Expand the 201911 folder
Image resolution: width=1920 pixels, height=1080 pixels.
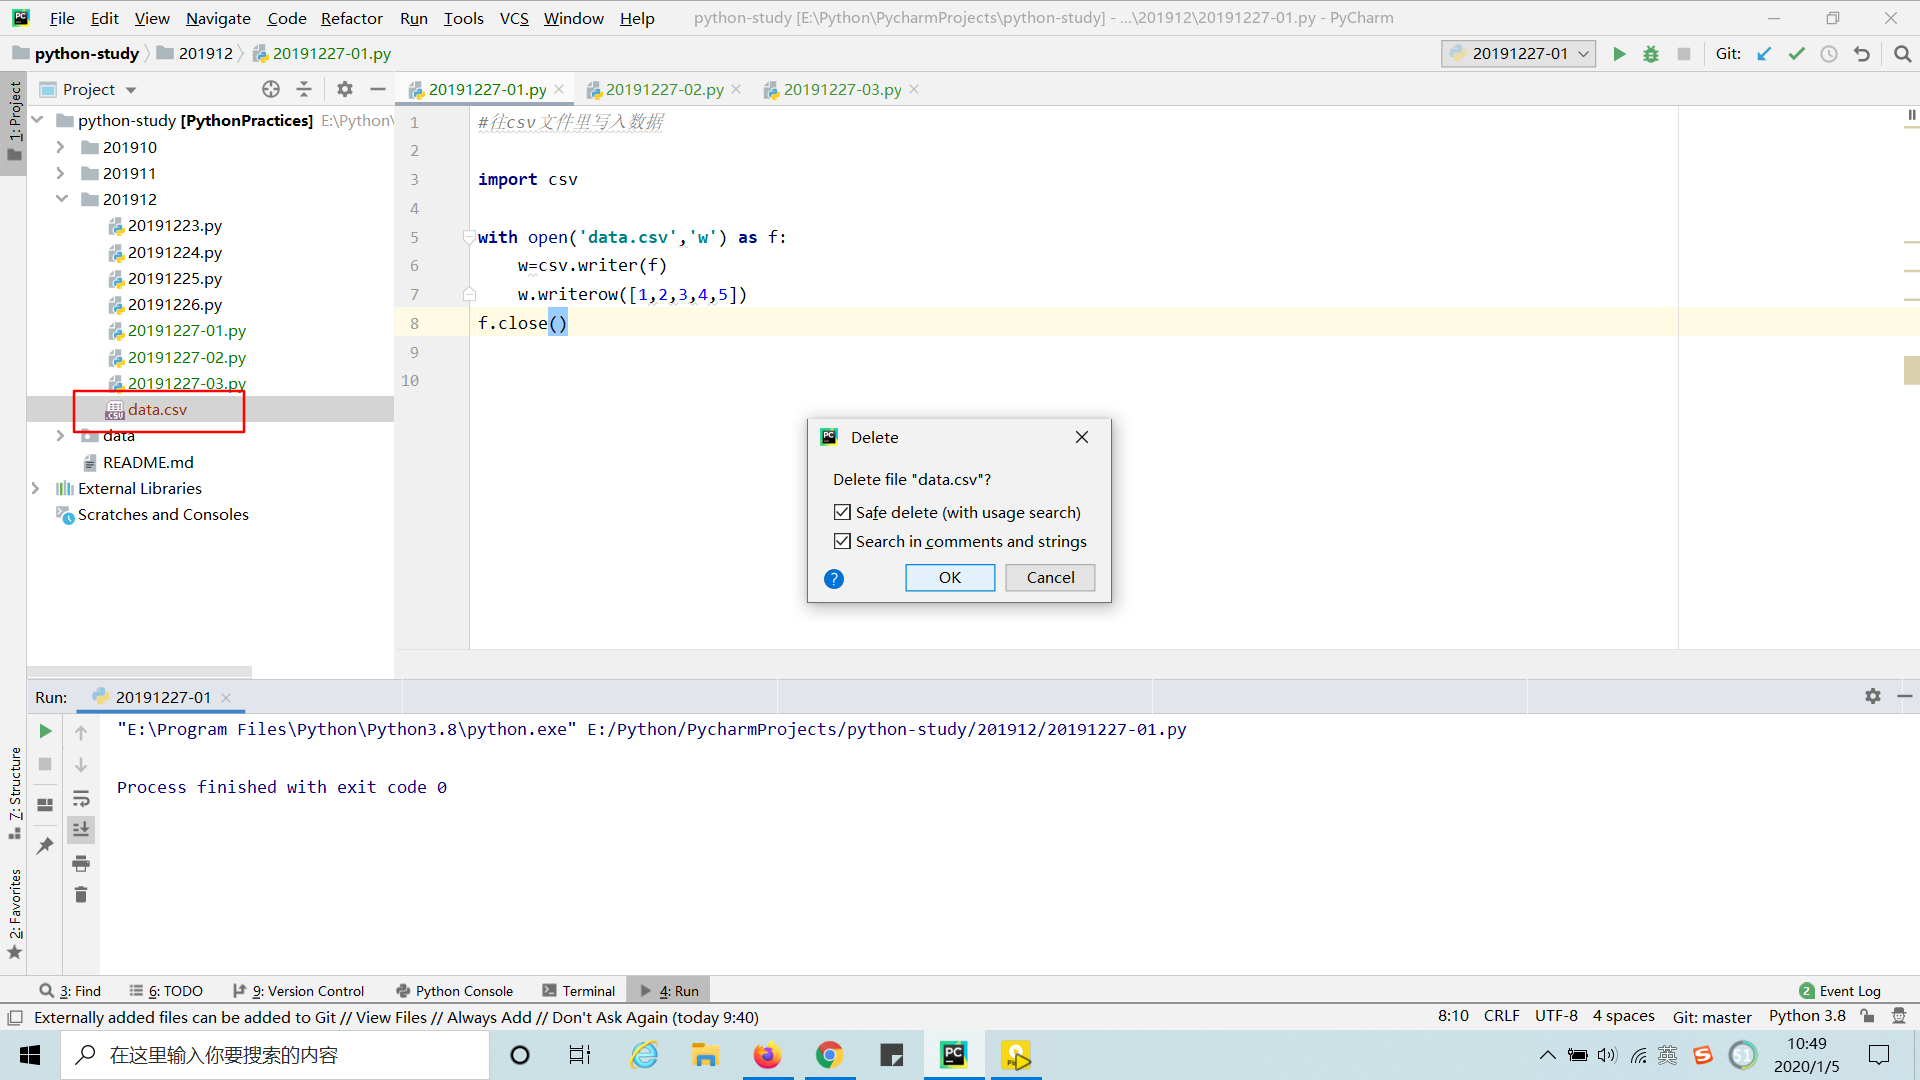coord(60,173)
